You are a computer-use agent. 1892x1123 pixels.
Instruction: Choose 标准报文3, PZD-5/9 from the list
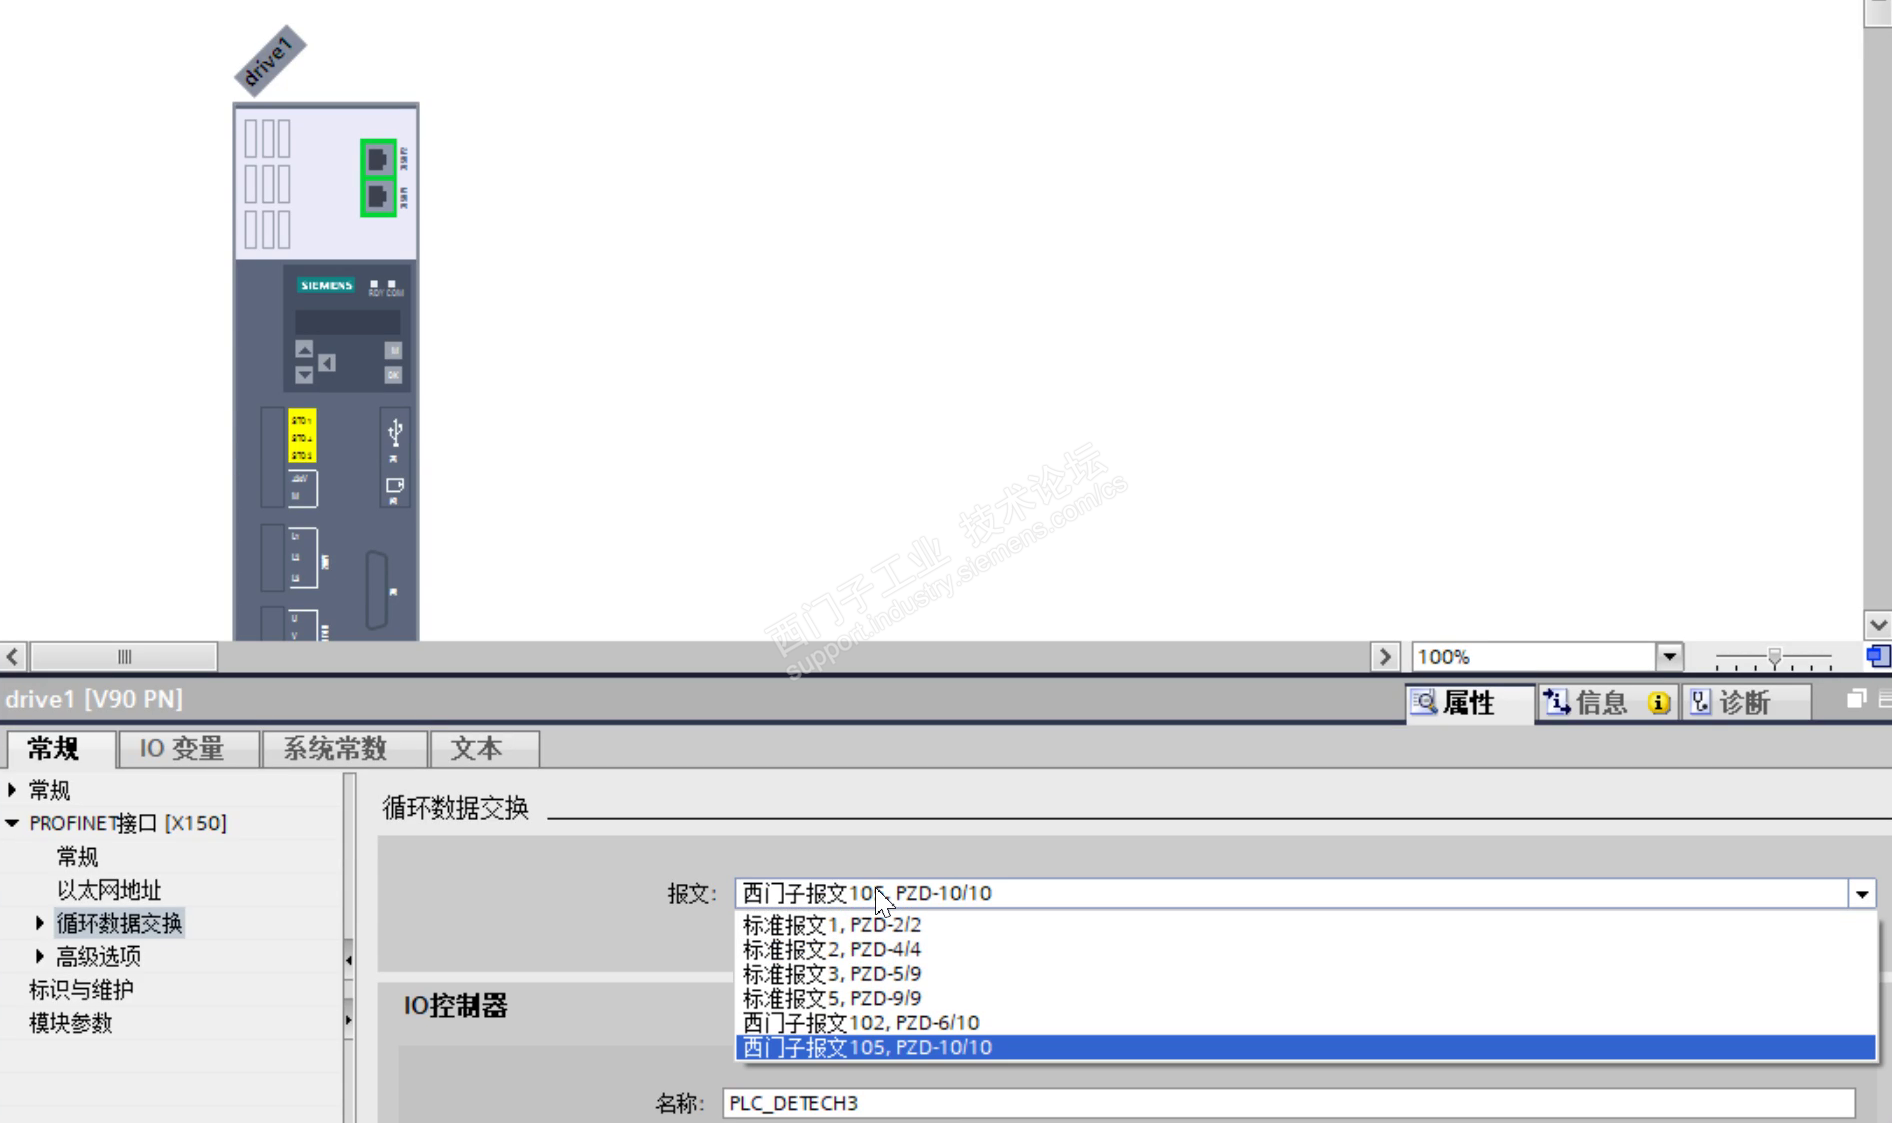coord(1306,974)
